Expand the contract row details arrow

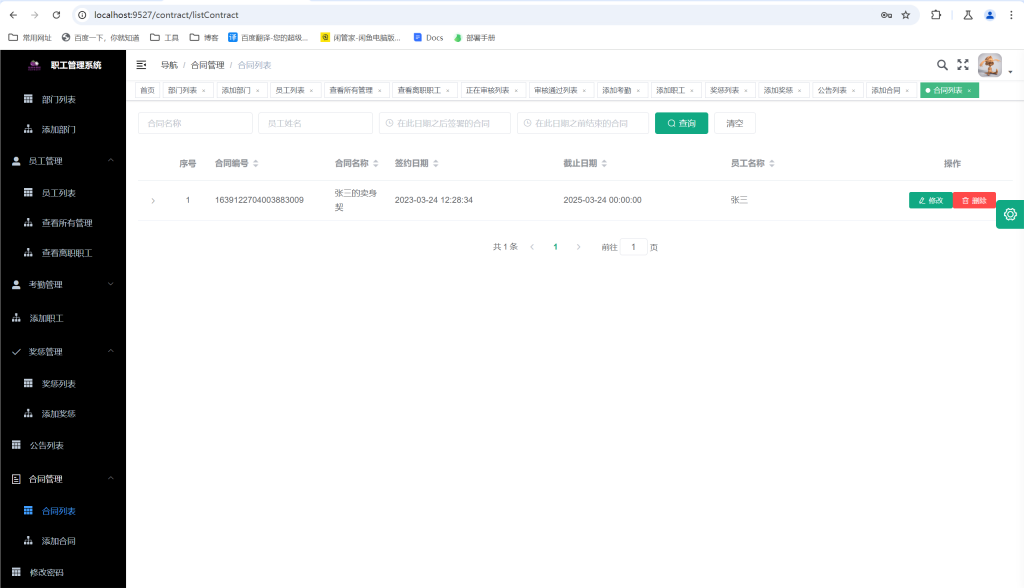153,201
